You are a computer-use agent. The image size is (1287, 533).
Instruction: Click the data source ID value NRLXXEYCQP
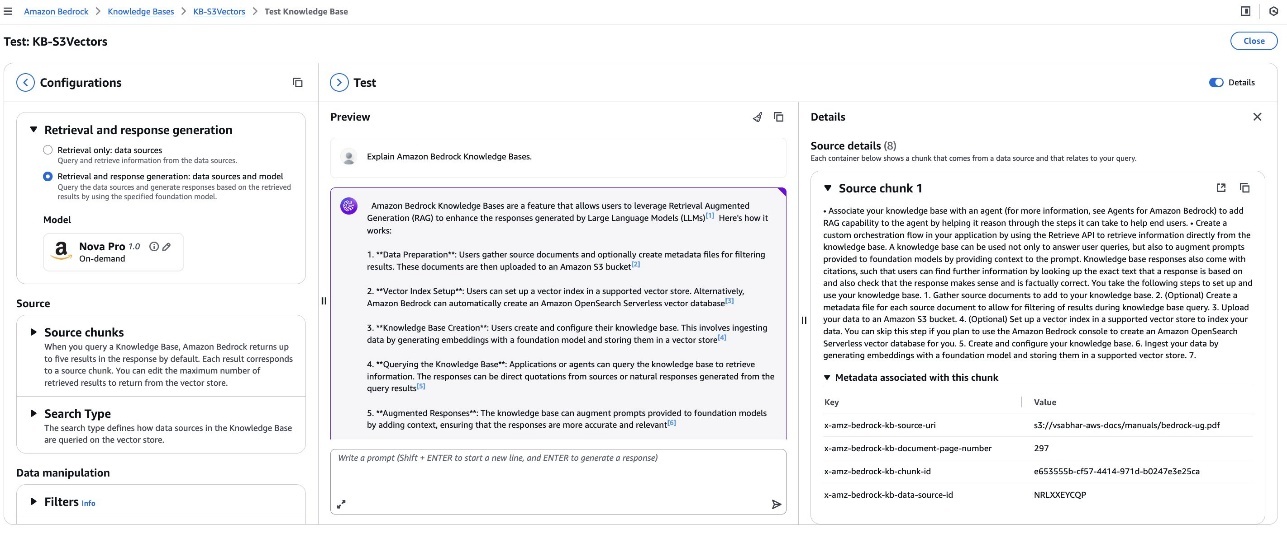1060,495
